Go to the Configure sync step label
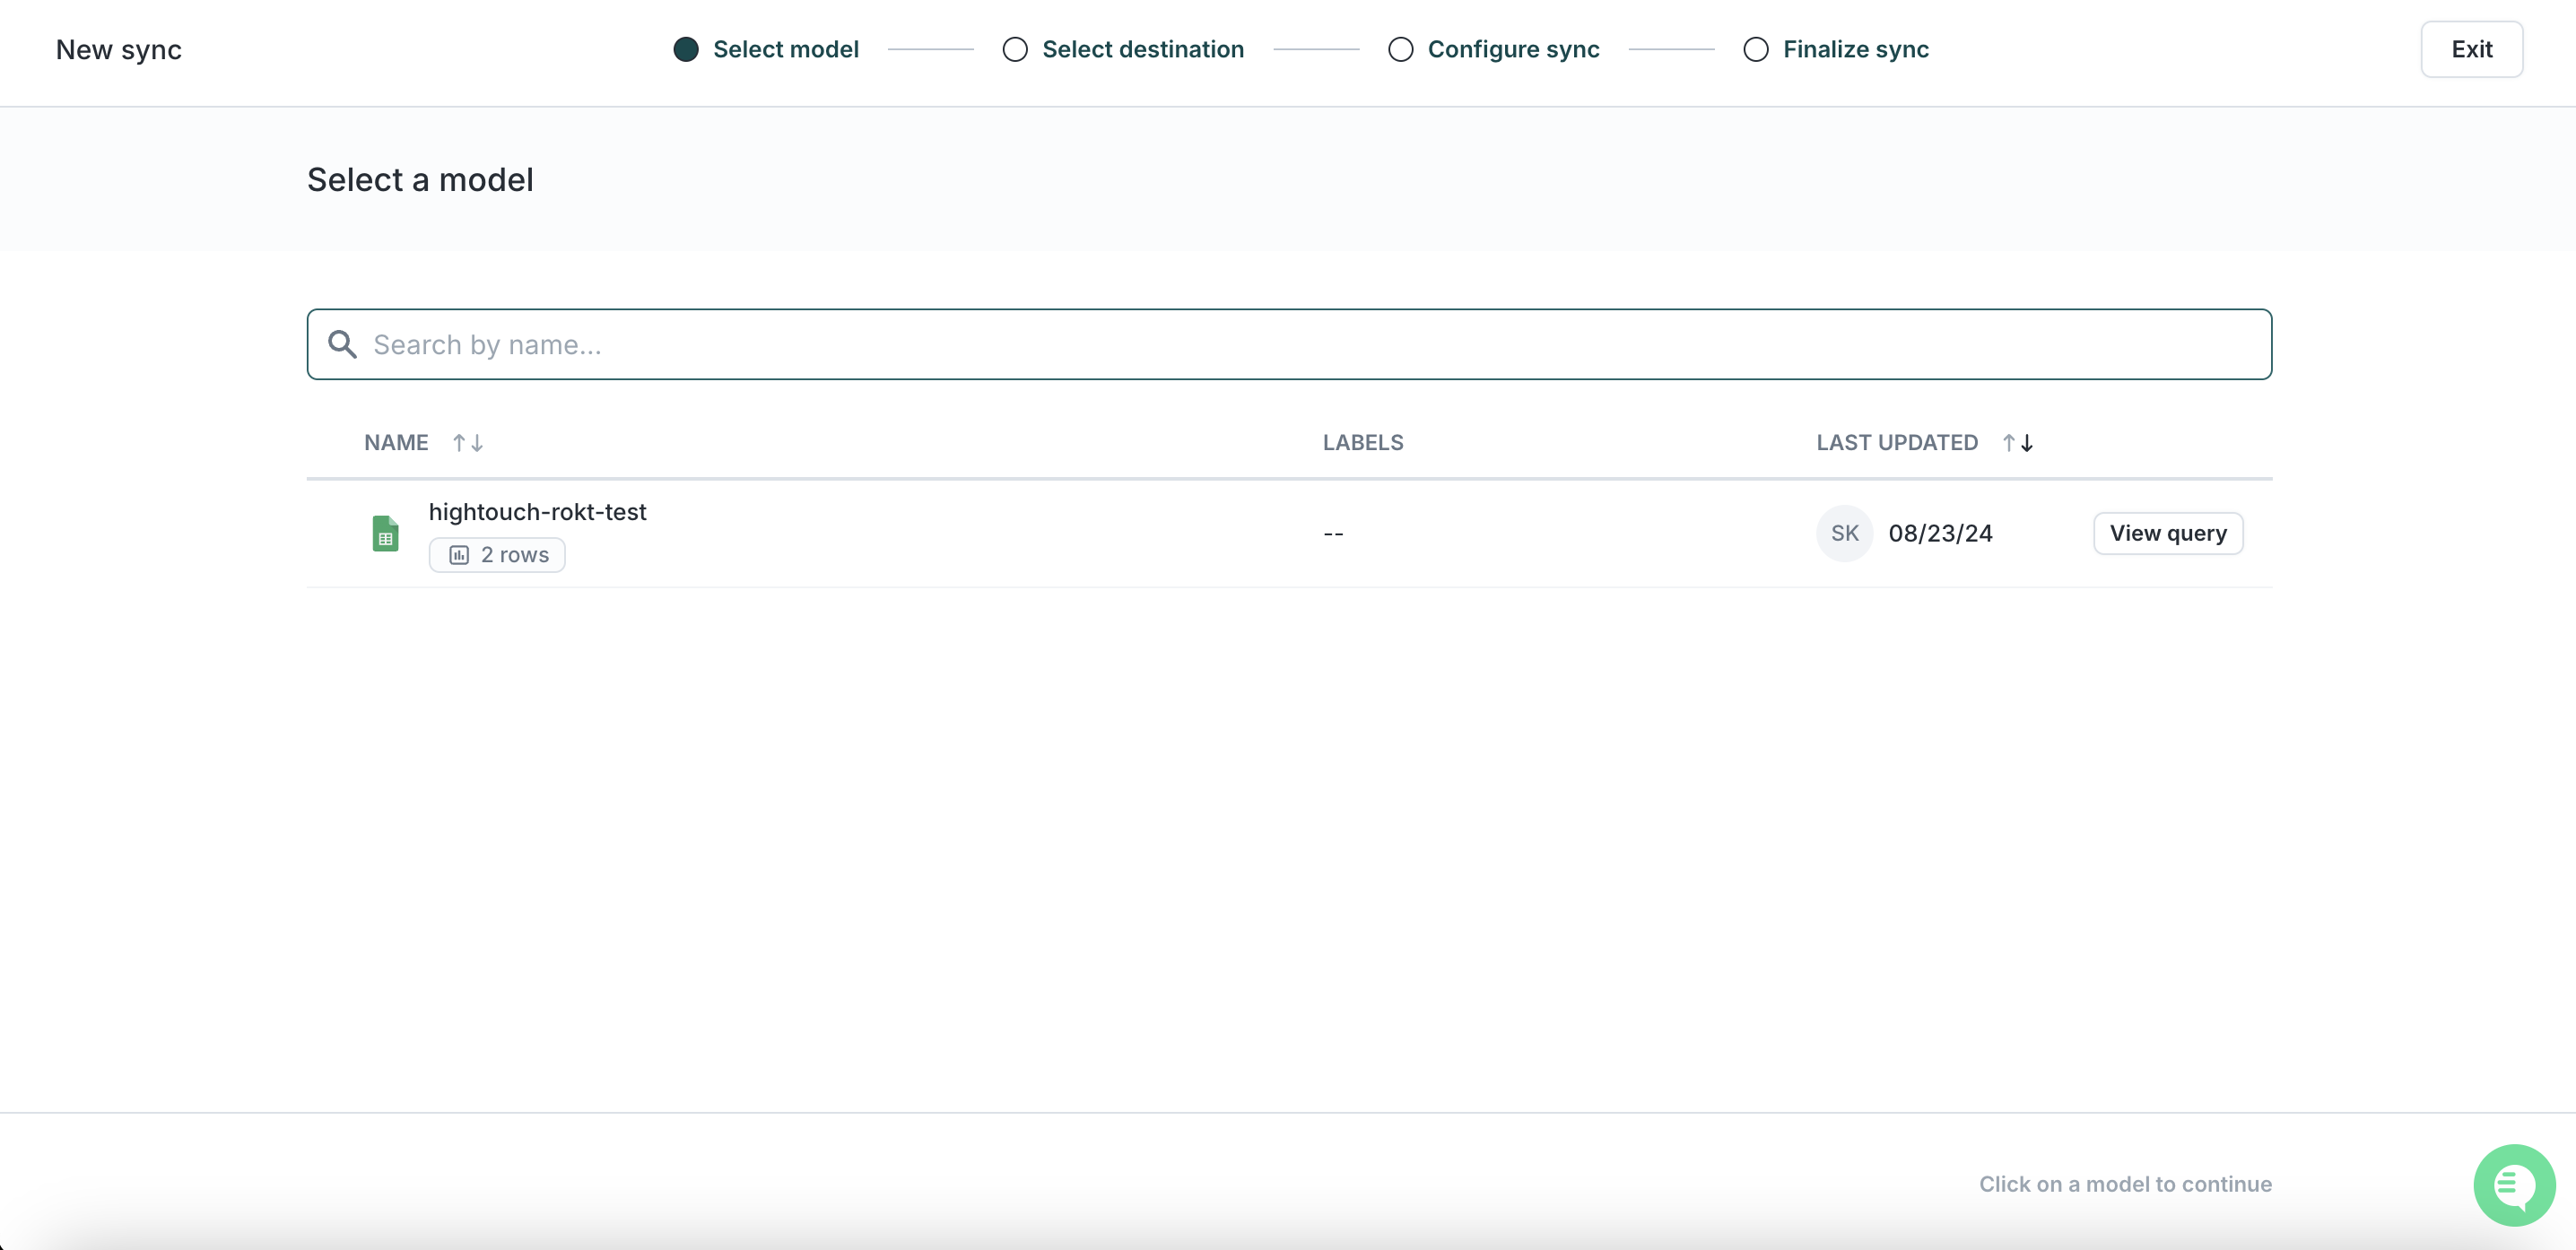 tap(1513, 49)
